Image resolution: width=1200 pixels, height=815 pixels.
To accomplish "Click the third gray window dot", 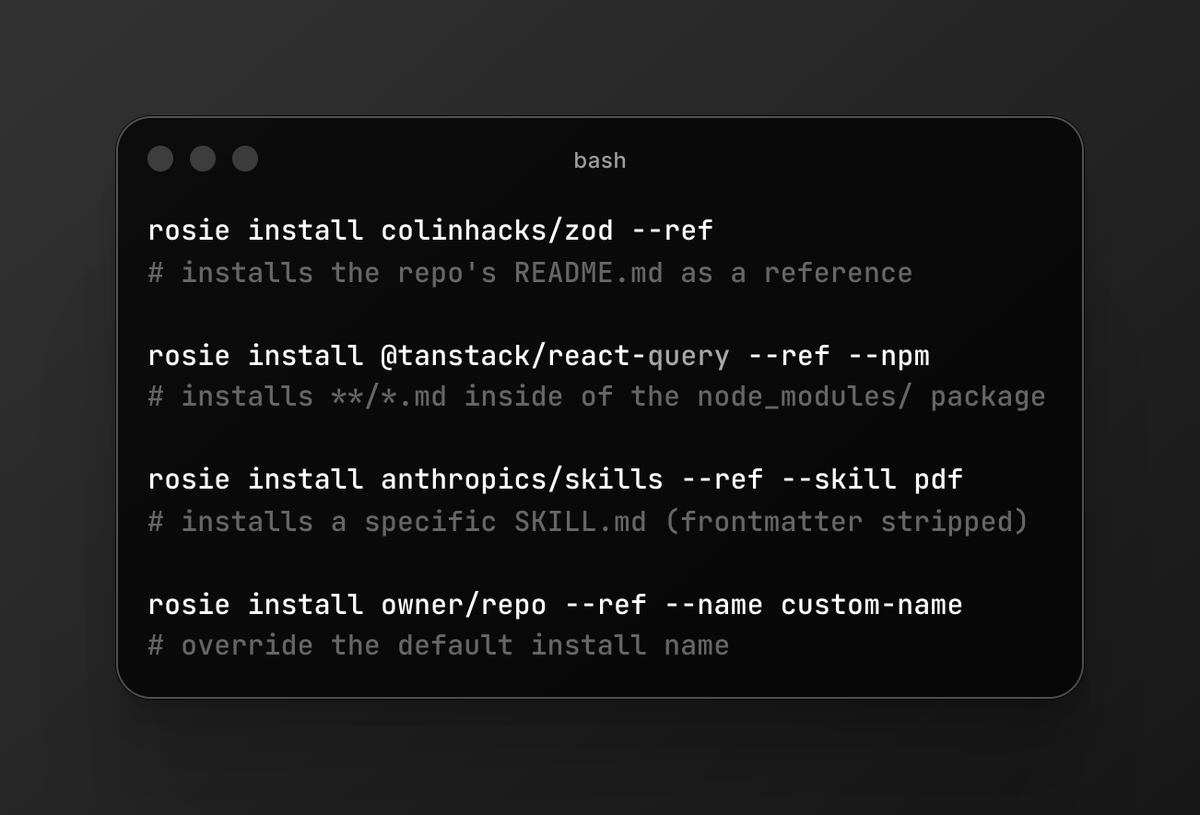I will pyautogui.click(x=245, y=159).
